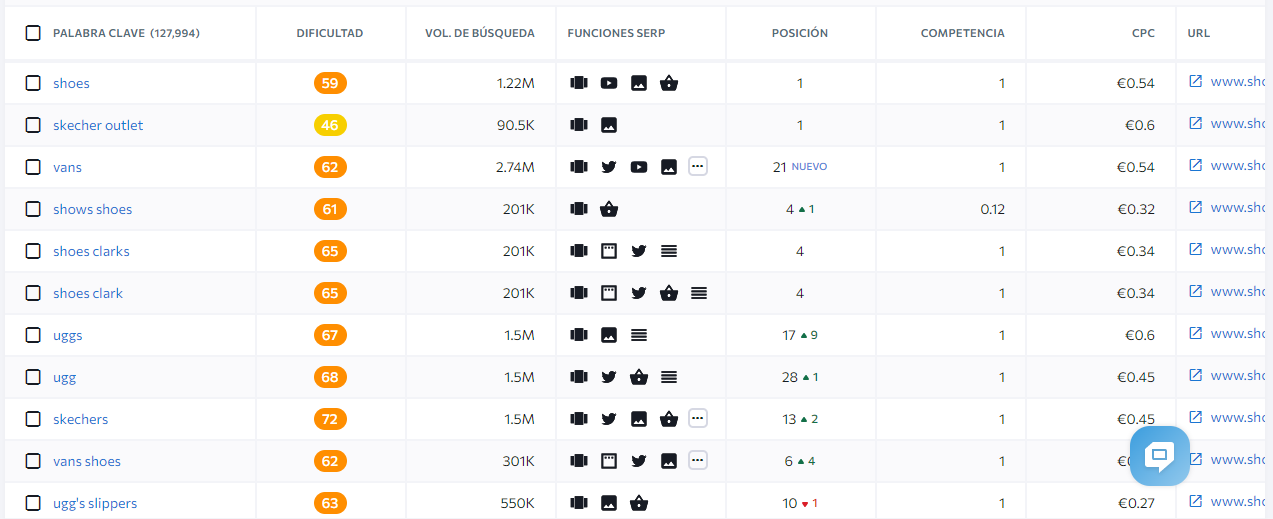Tick the checkbox for vans keyword
1273x519 pixels.
coord(33,167)
